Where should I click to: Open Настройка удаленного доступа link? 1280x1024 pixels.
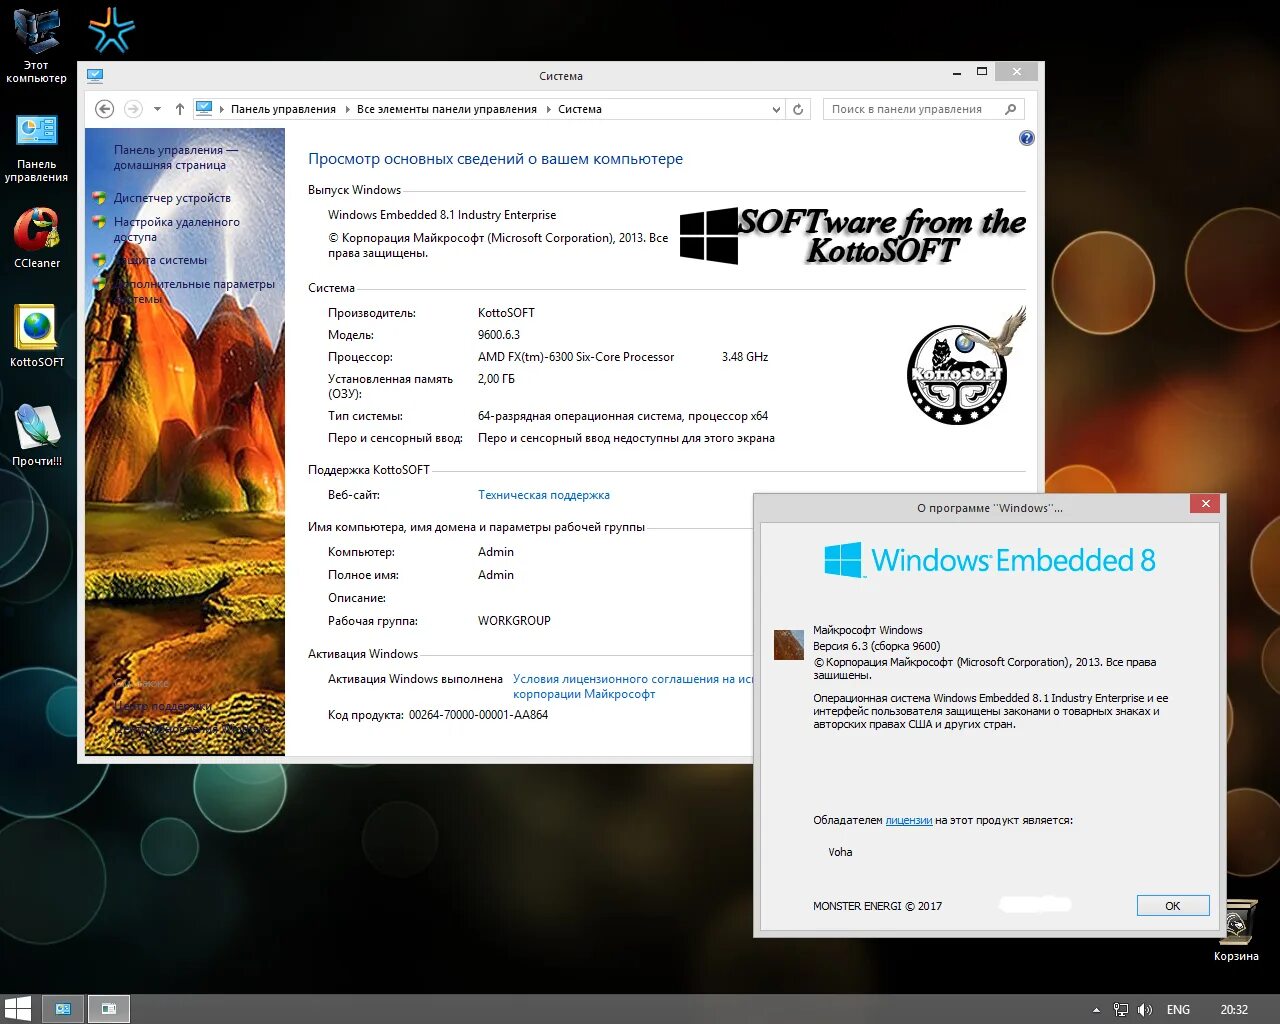pyautogui.click(x=176, y=229)
